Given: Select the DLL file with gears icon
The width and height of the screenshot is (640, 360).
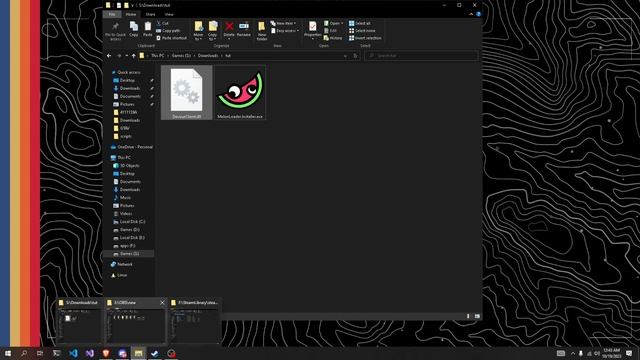Looking at the screenshot, I should pos(187,92).
